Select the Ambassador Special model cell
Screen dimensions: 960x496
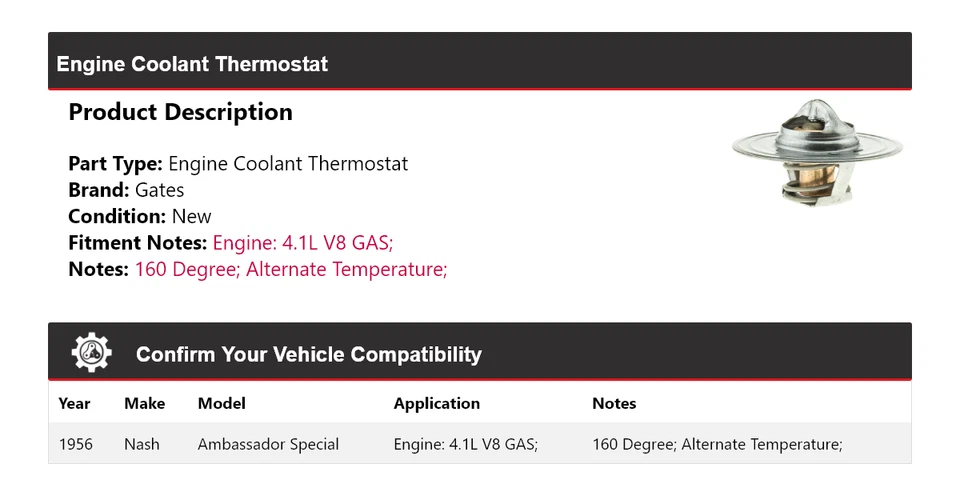268,444
